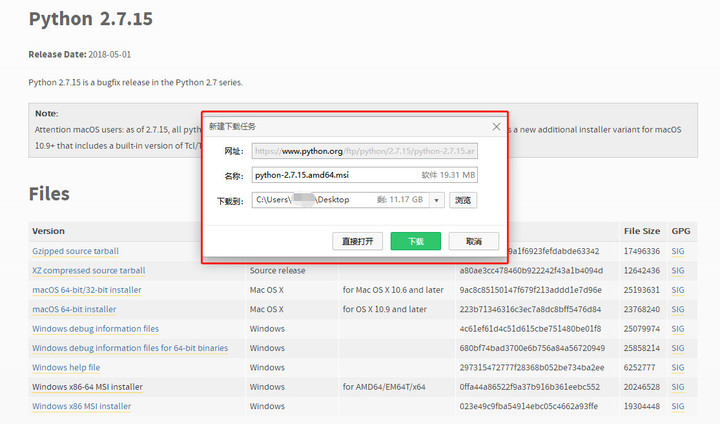720x424 pixels.
Task: Click the URL address field
Action: pyautogui.click(x=365, y=151)
